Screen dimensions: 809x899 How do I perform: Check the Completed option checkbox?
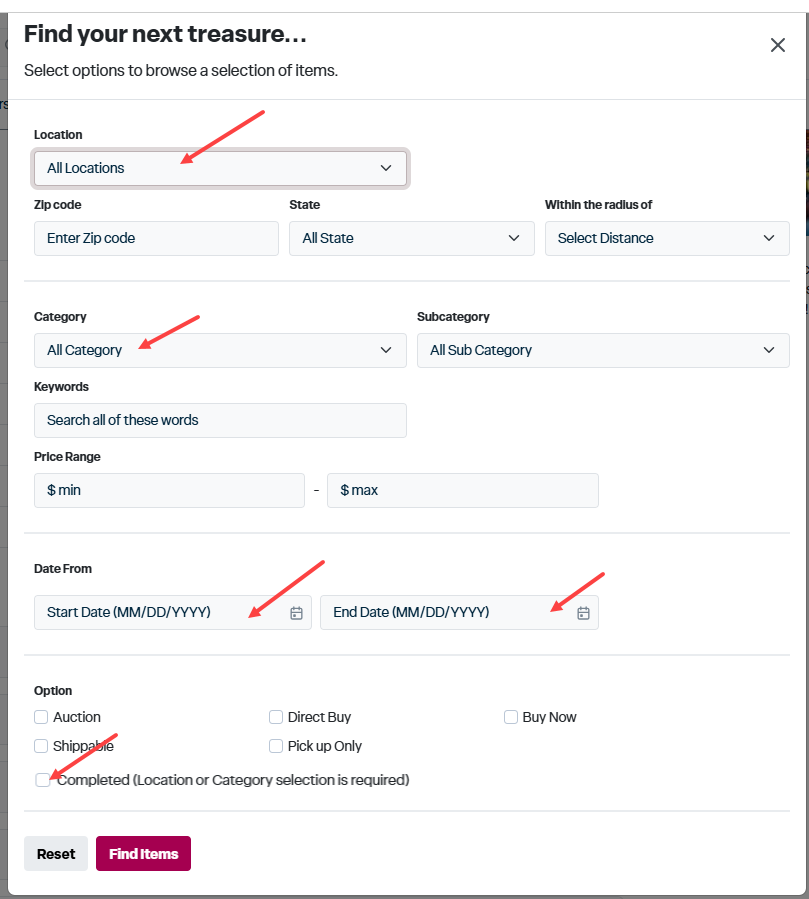pyautogui.click(x=42, y=780)
